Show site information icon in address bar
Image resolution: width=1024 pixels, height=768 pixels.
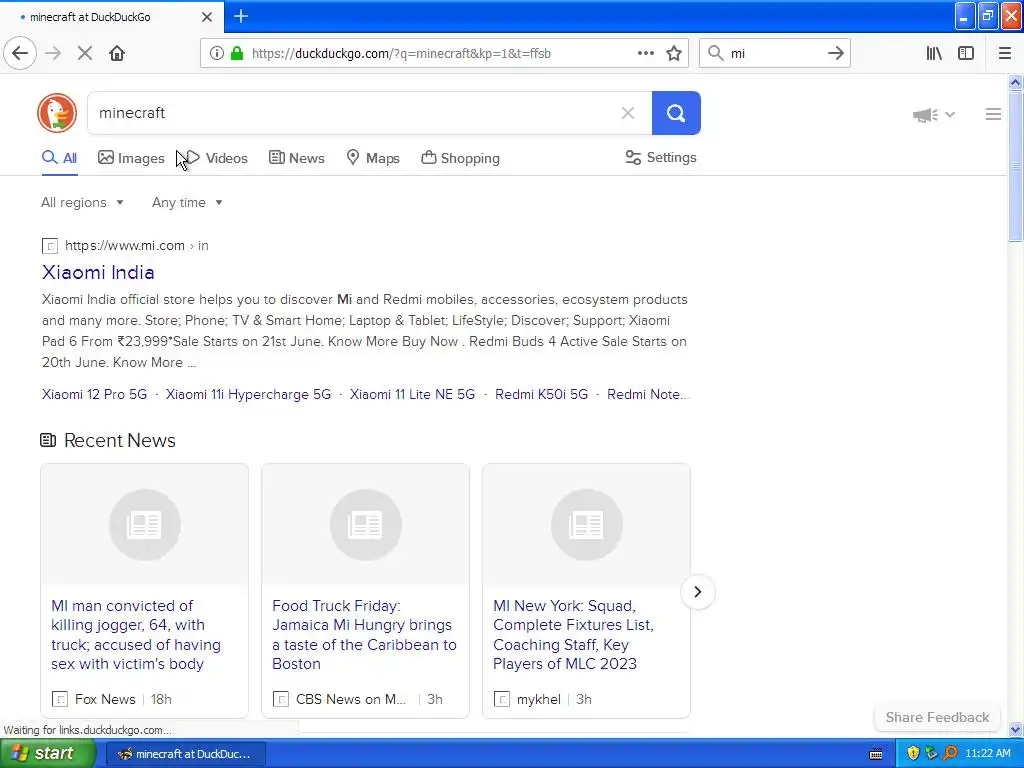[x=216, y=54]
